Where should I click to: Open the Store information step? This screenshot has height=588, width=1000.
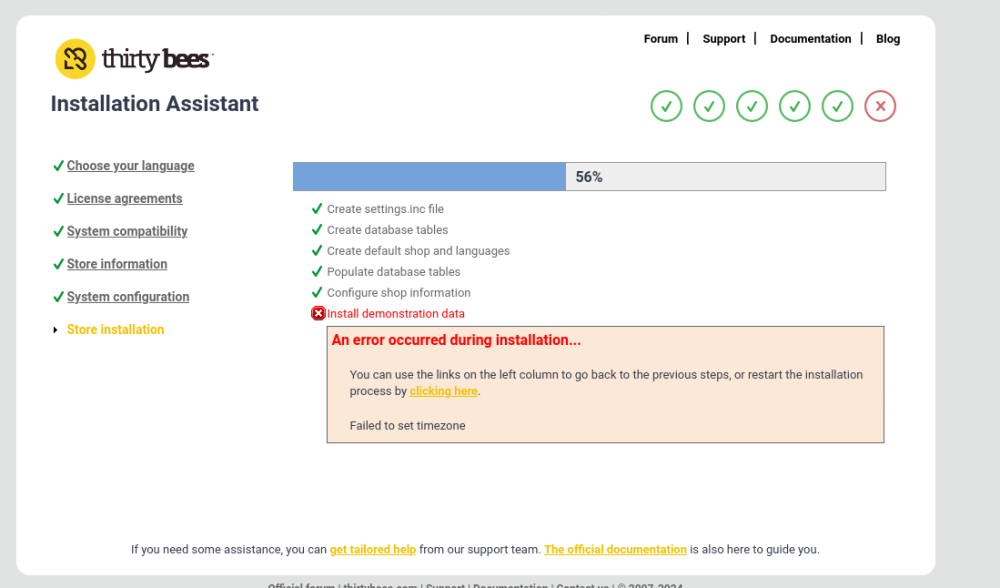coord(117,264)
